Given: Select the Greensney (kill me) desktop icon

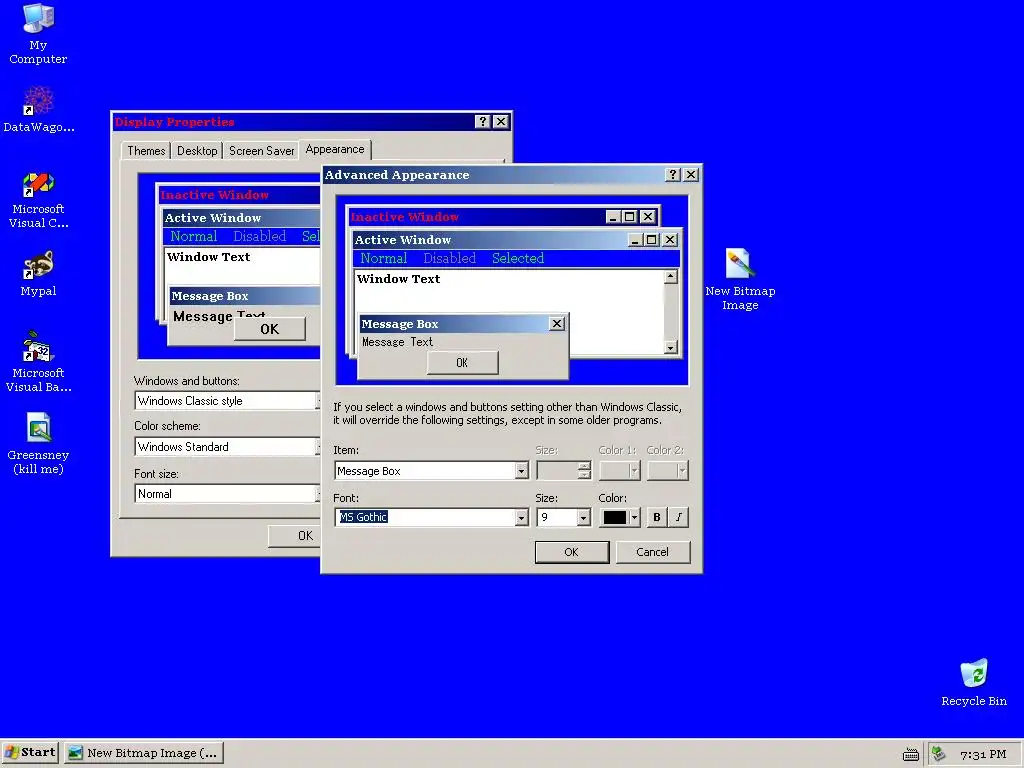Looking at the screenshot, I should (x=39, y=444).
